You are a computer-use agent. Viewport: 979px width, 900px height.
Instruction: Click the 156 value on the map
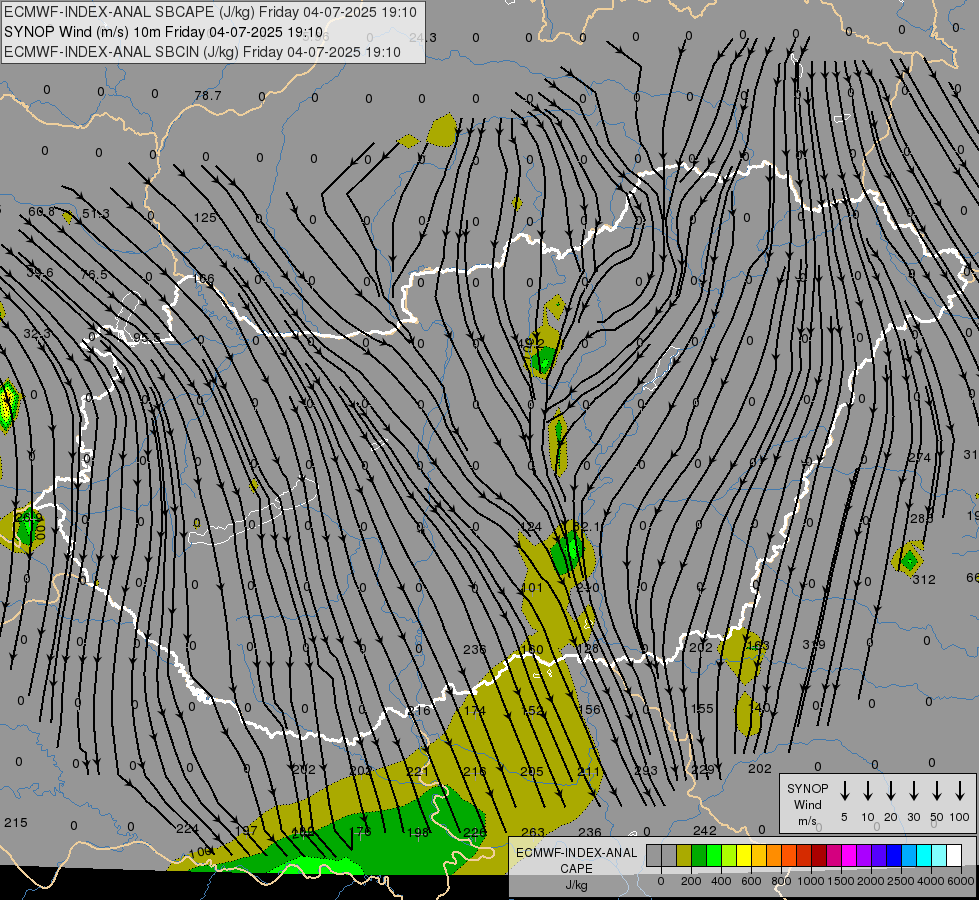[x=589, y=710]
